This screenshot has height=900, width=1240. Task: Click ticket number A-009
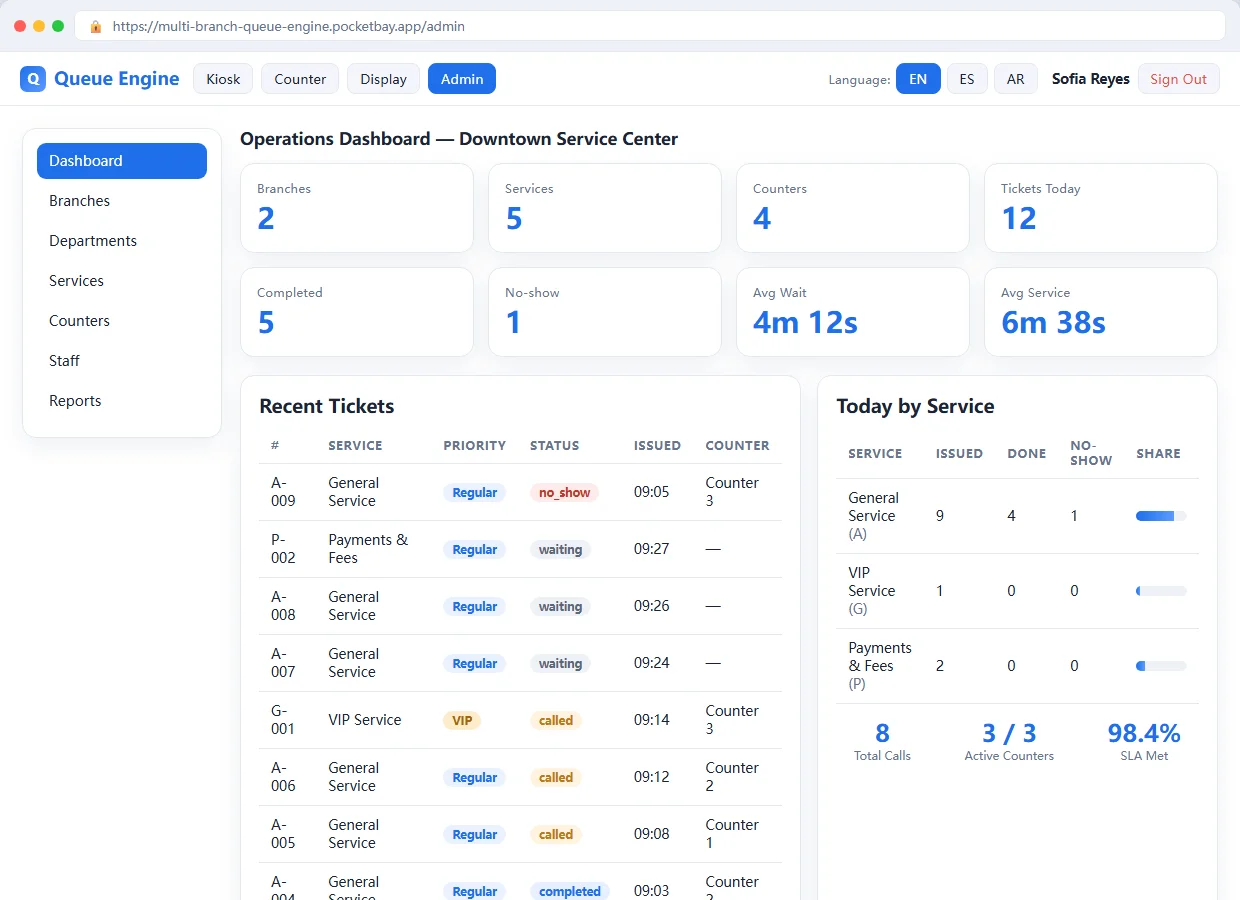point(283,492)
